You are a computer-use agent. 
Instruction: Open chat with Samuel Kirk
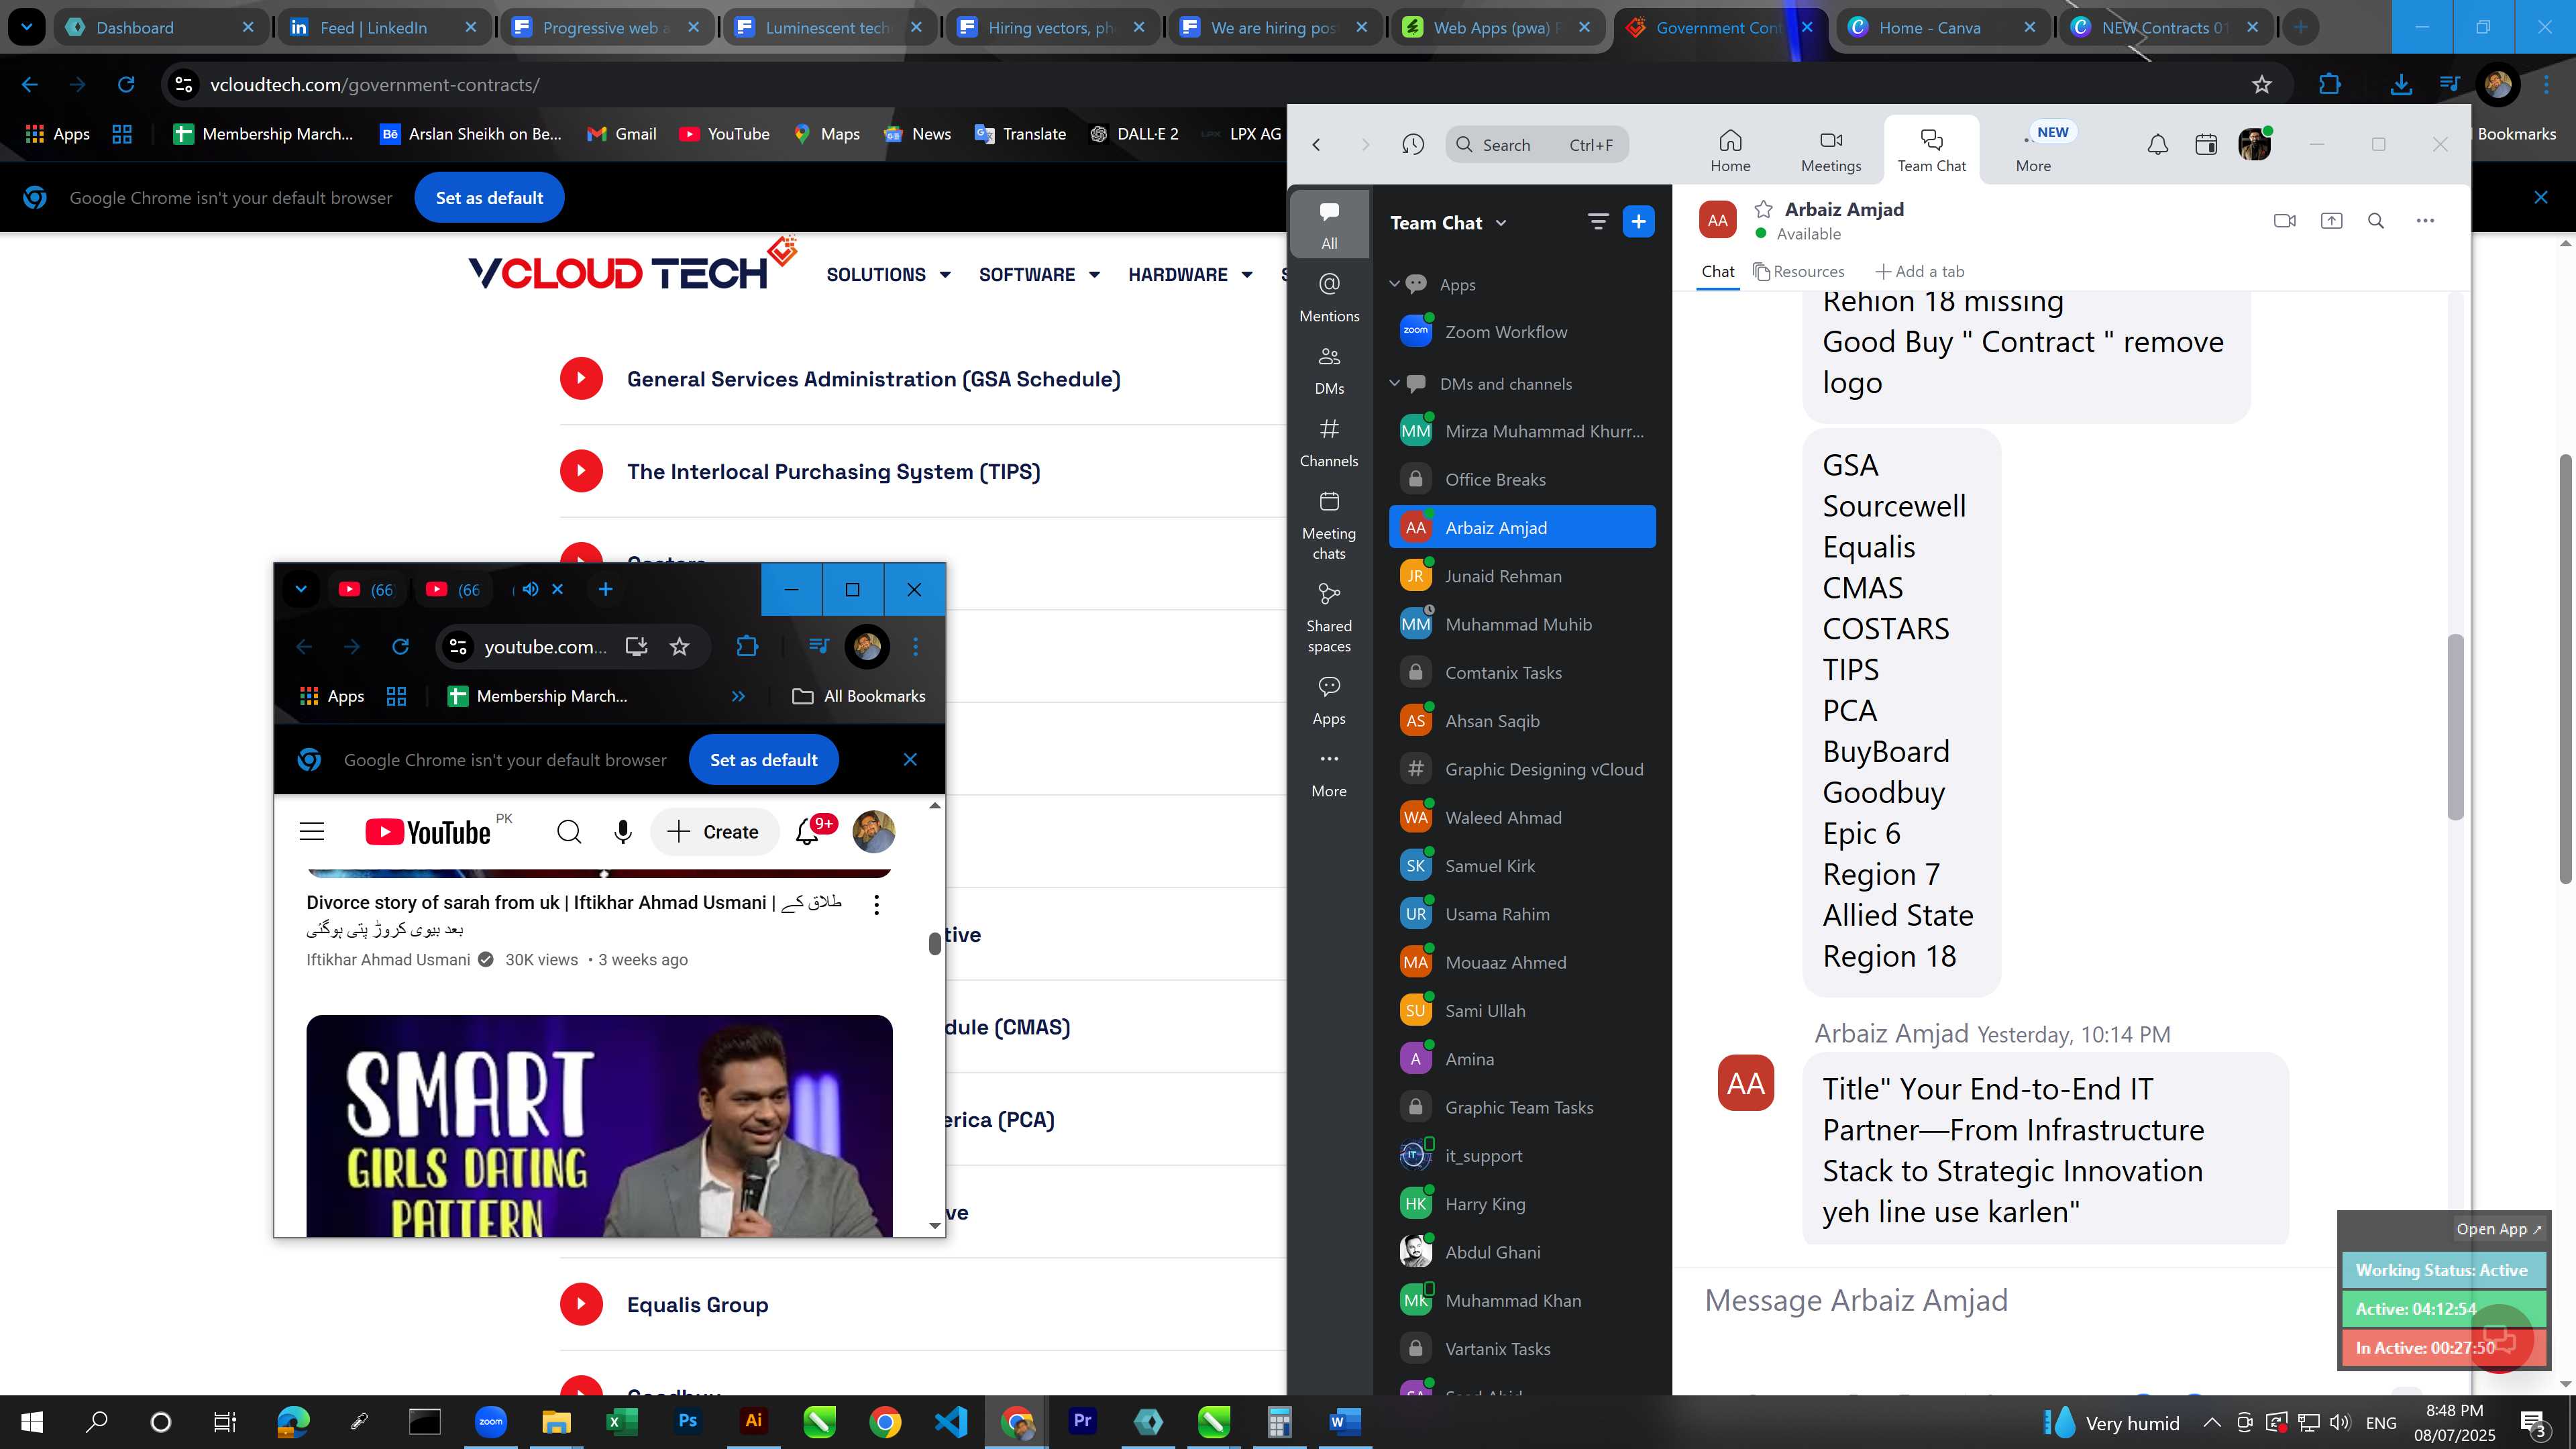[1522, 866]
